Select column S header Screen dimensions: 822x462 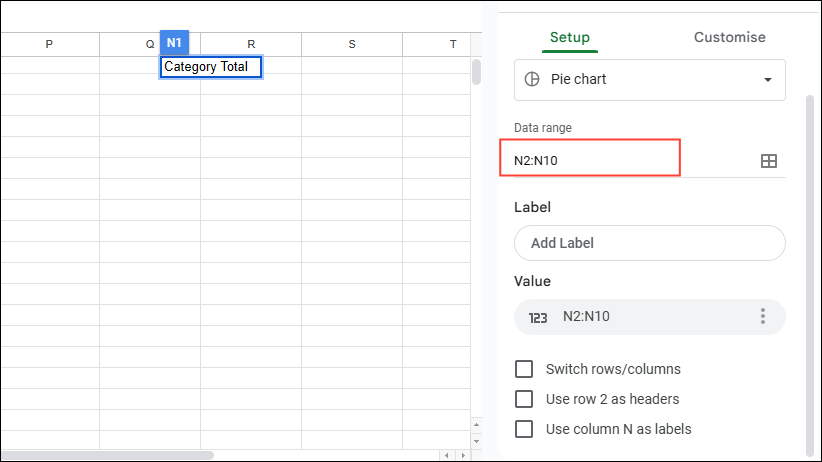click(x=352, y=44)
